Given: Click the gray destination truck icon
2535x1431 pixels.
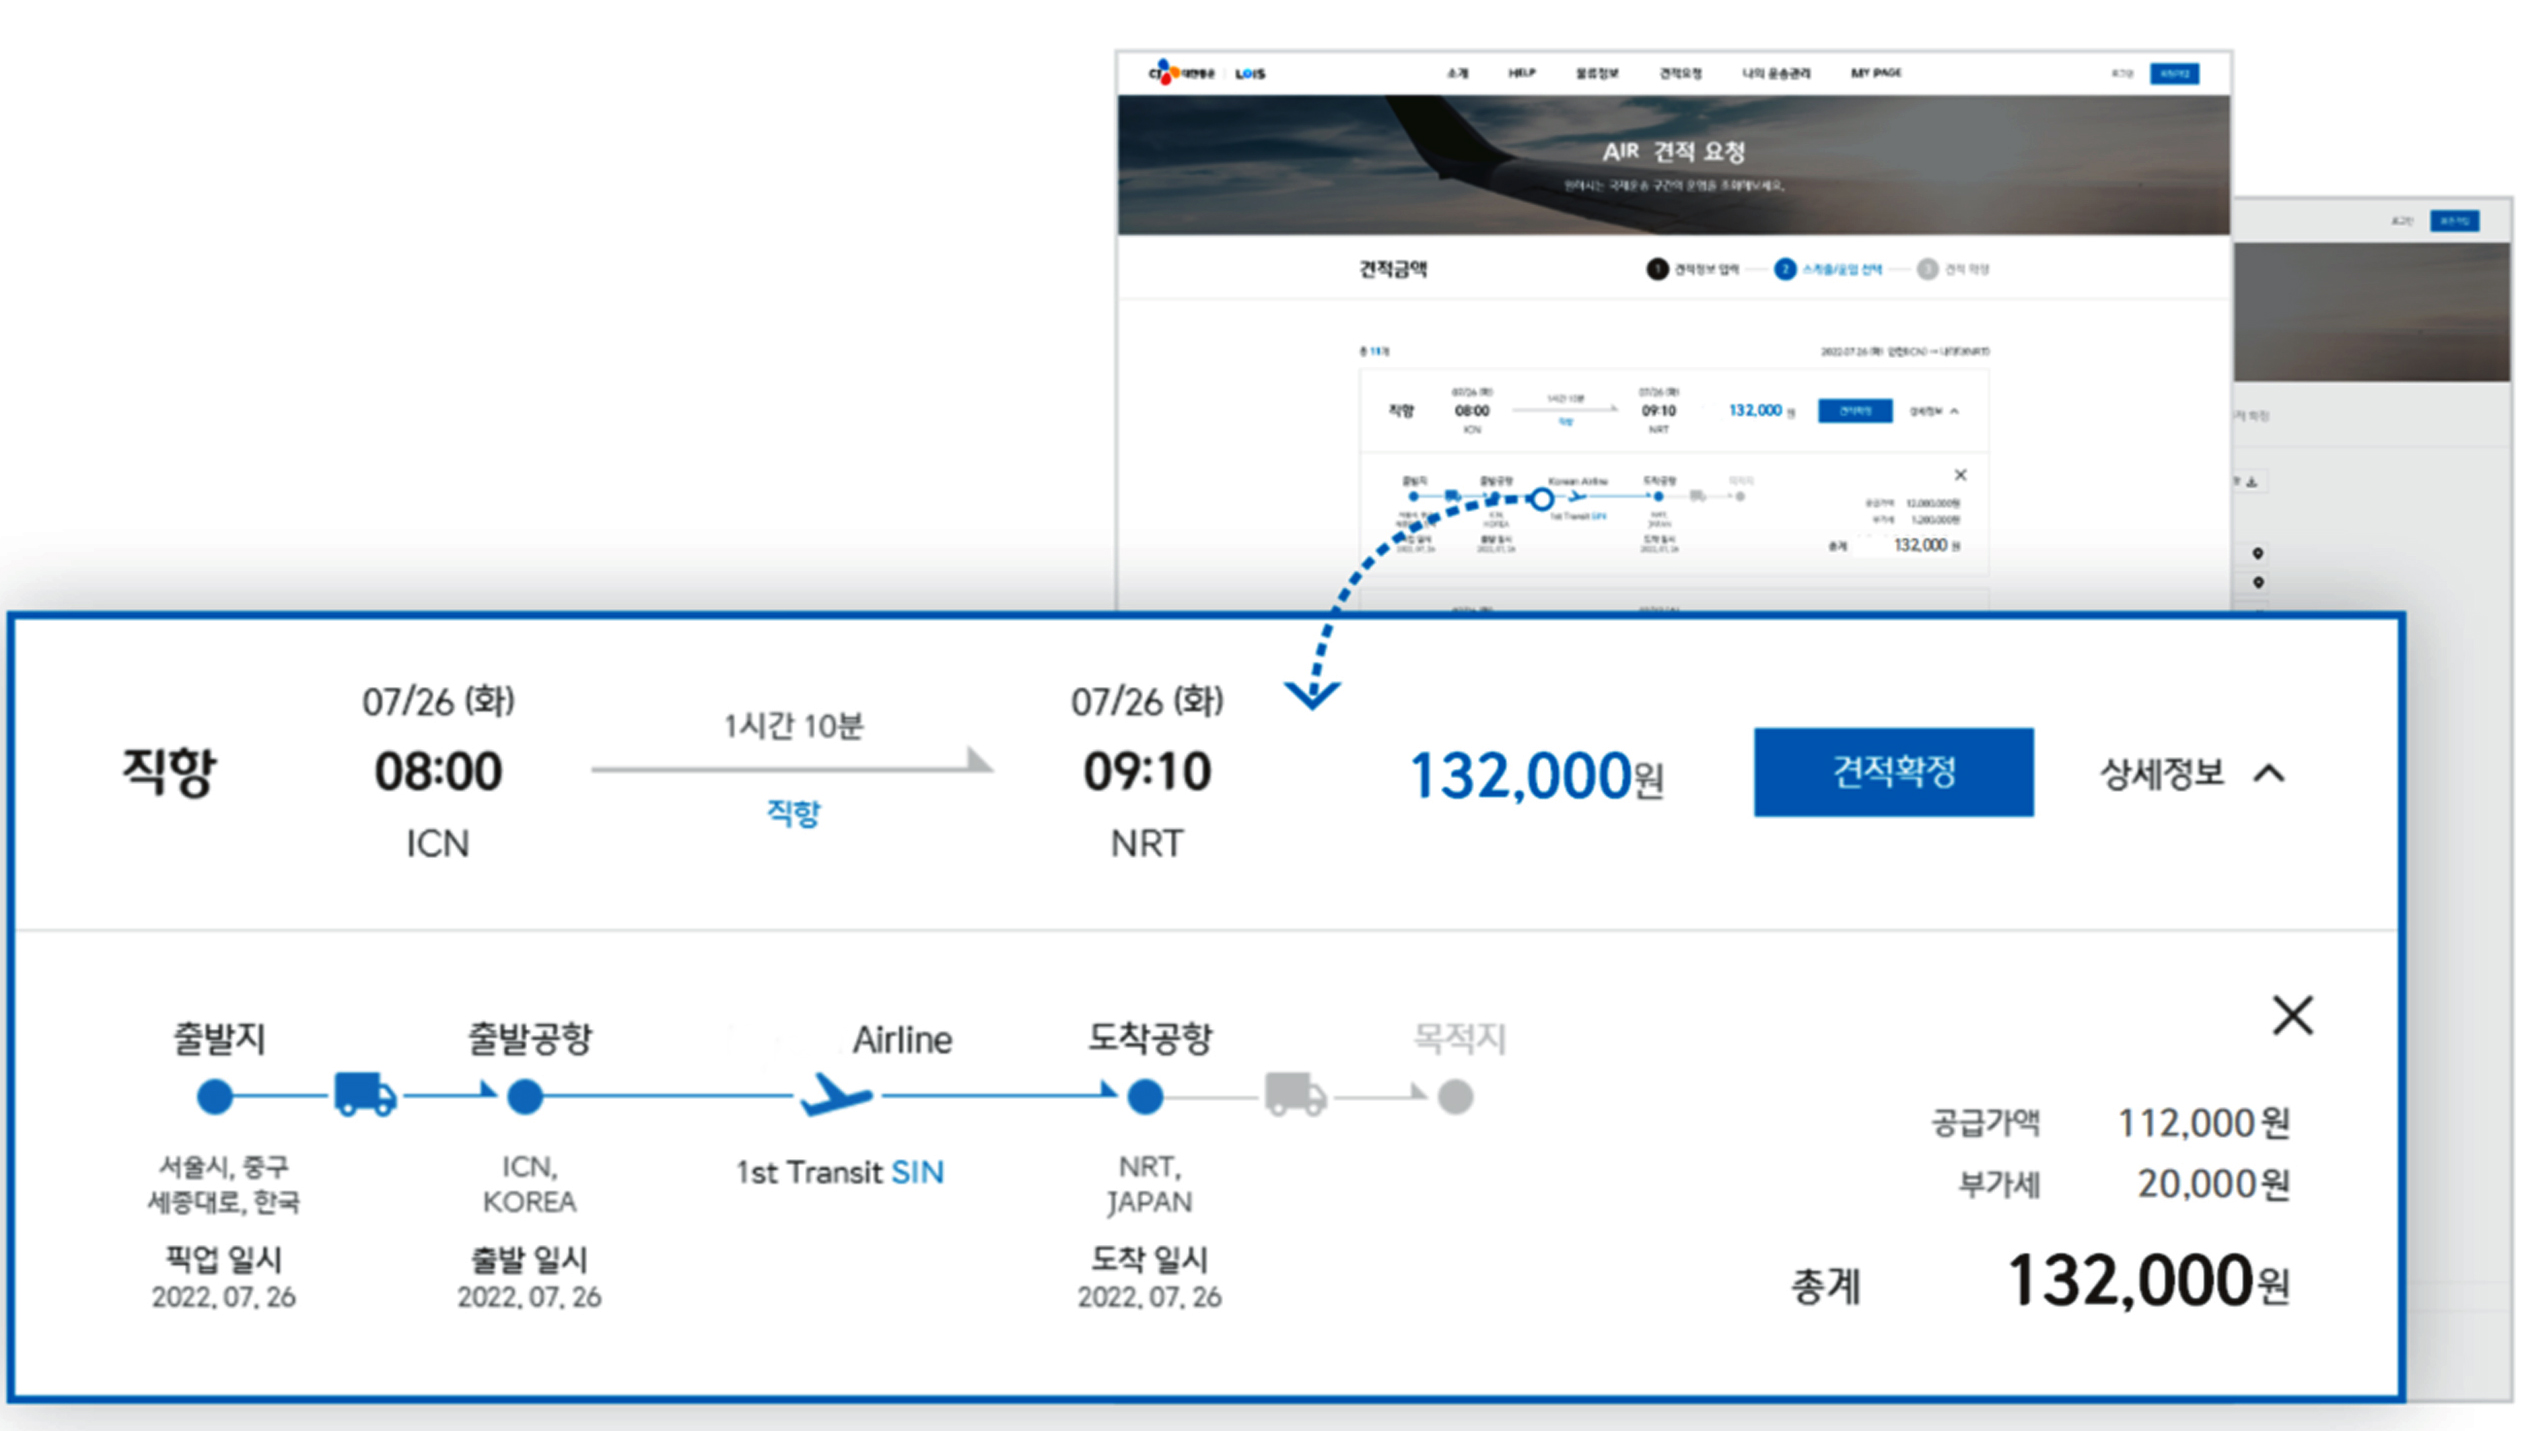Looking at the screenshot, I should (1295, 1094).
